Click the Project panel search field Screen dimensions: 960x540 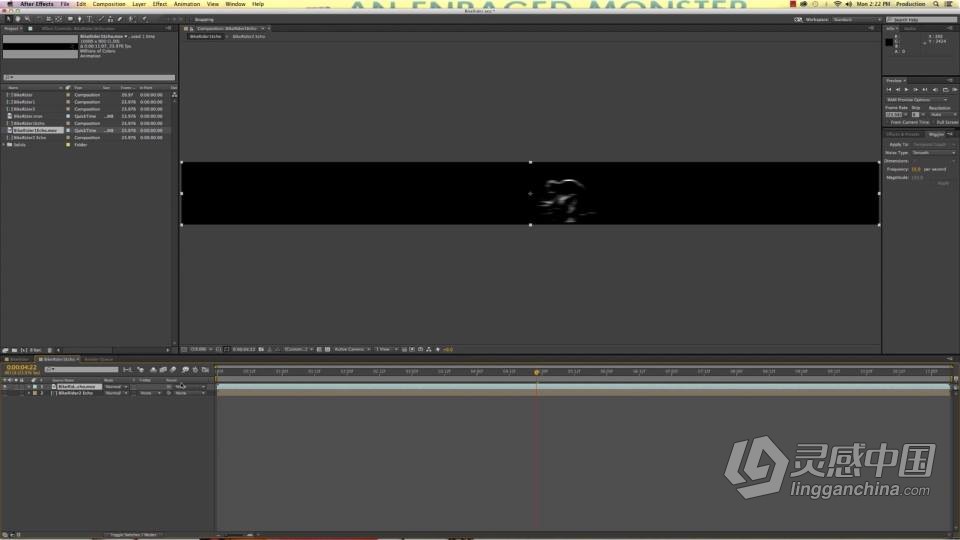(x=89, y=77)
